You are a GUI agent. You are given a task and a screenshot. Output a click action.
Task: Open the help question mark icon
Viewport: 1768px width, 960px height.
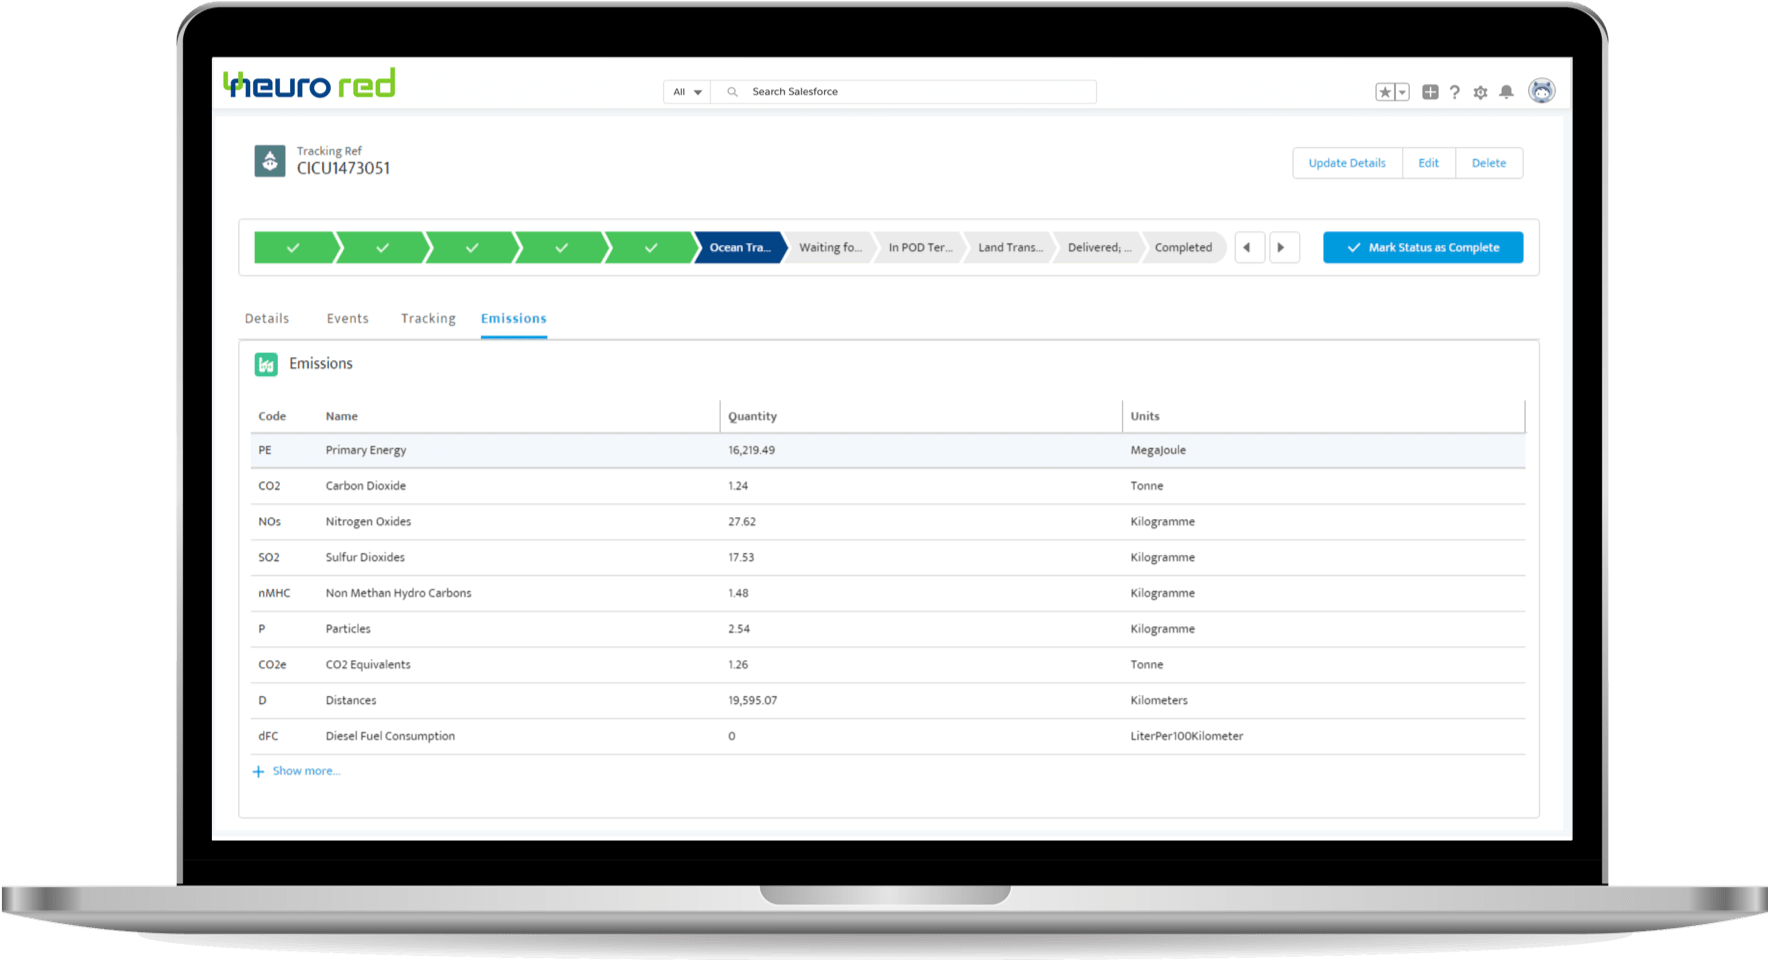pyautogui.click(x=1455, y=92)
